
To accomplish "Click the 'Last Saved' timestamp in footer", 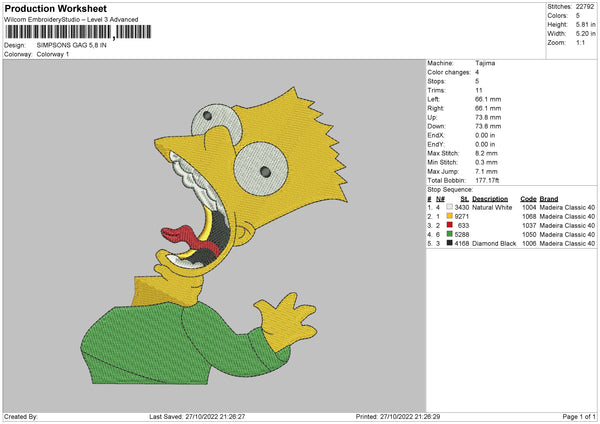I will 197,416.
